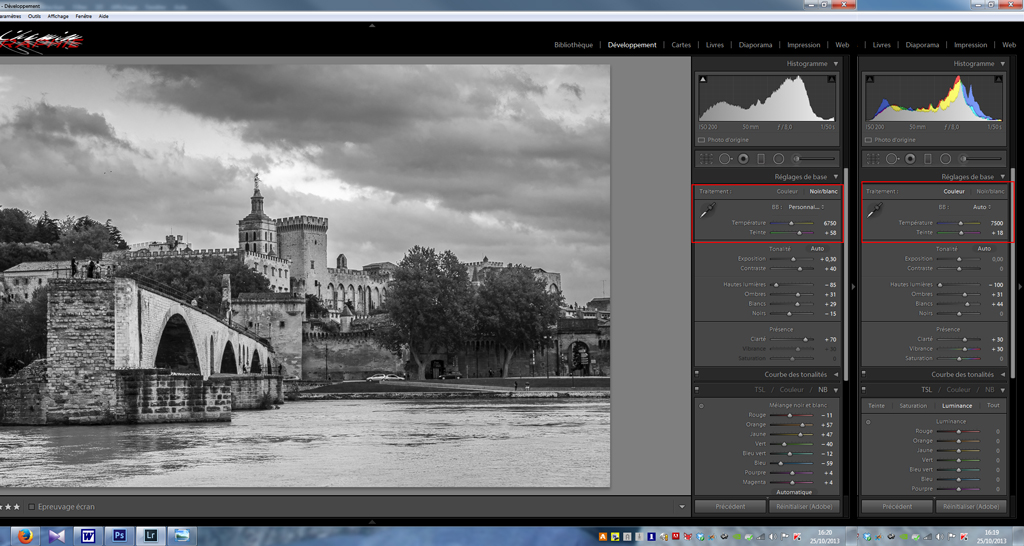
Task: Select spot removal tool in right color panel
Action: [892, 159]
